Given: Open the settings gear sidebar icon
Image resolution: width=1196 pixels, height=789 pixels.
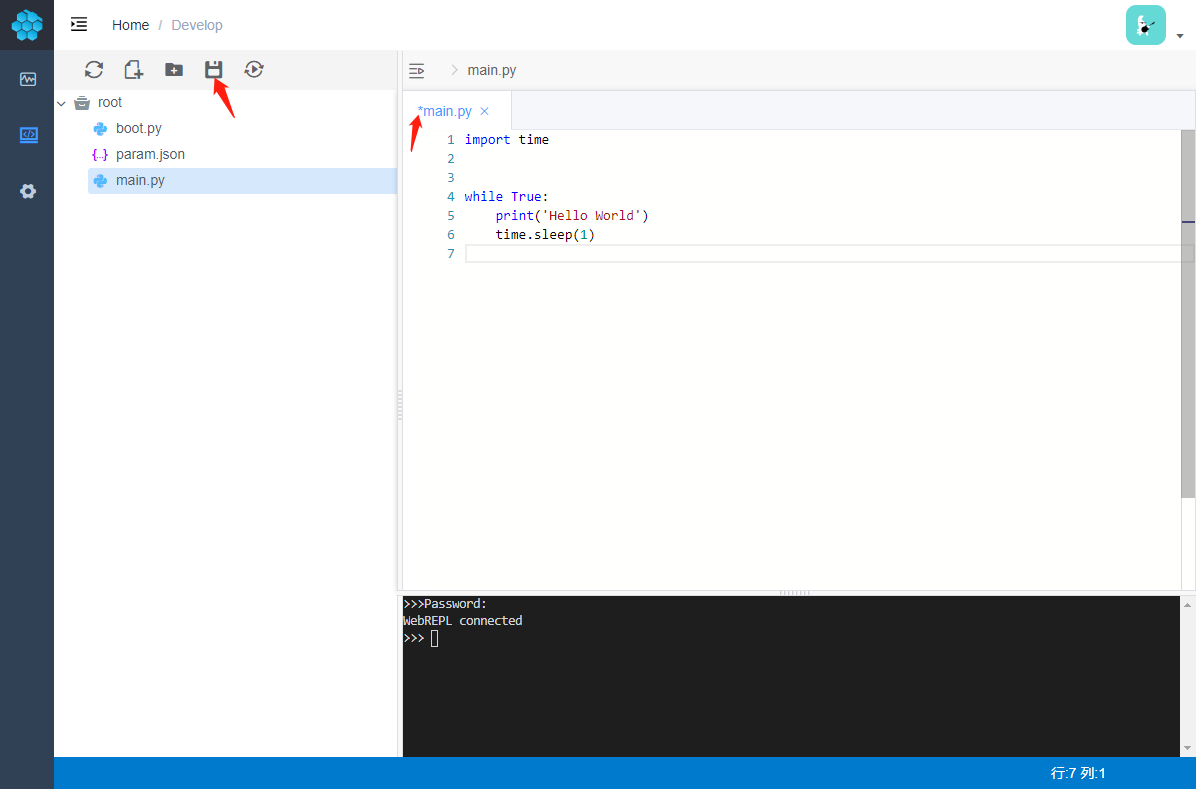Looking at the screenshot, I should pos(28,191).
